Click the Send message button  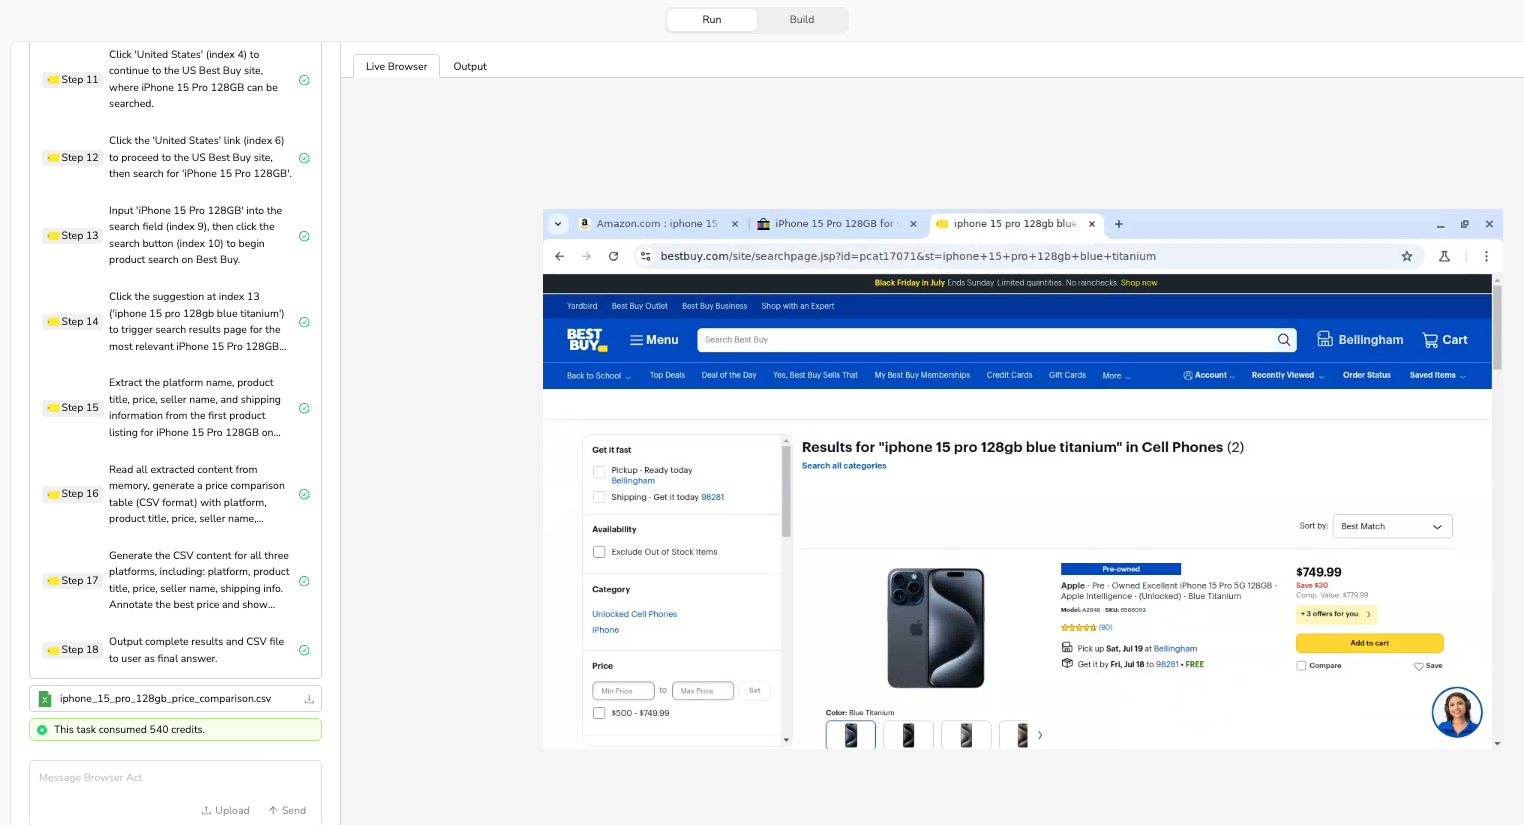tap(287, 811)
